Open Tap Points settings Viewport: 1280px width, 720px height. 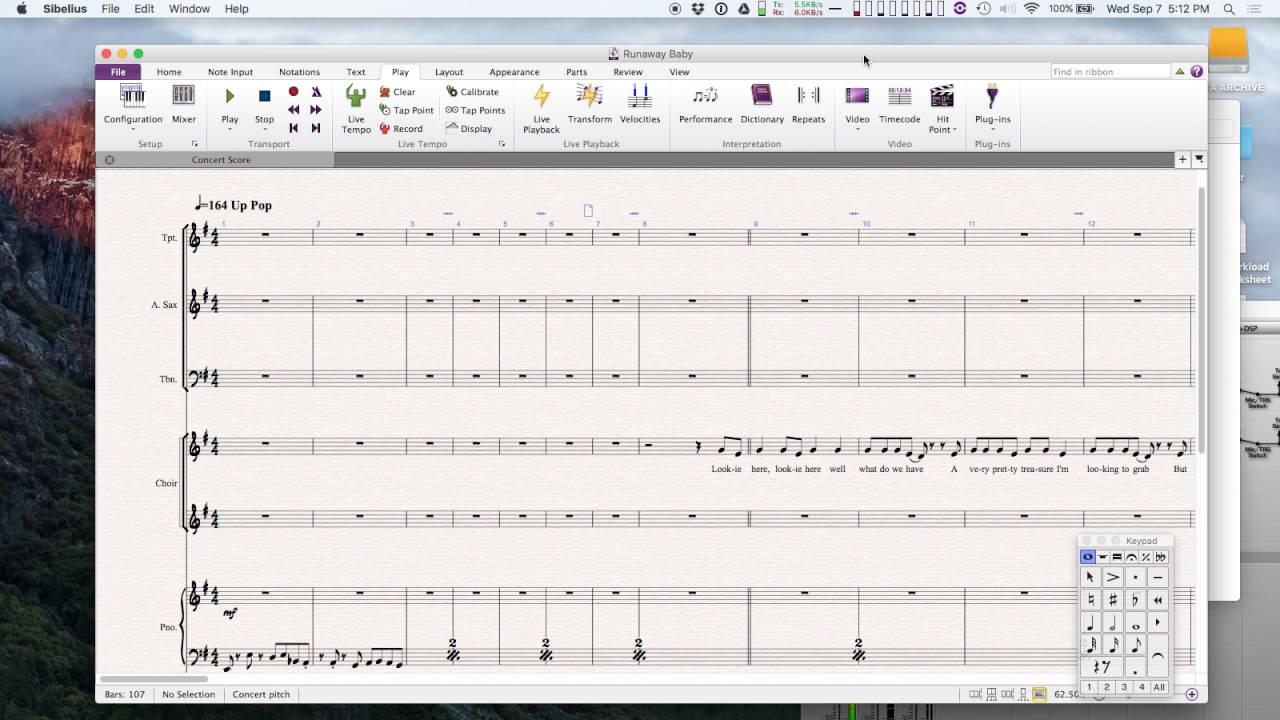(475, 110)
